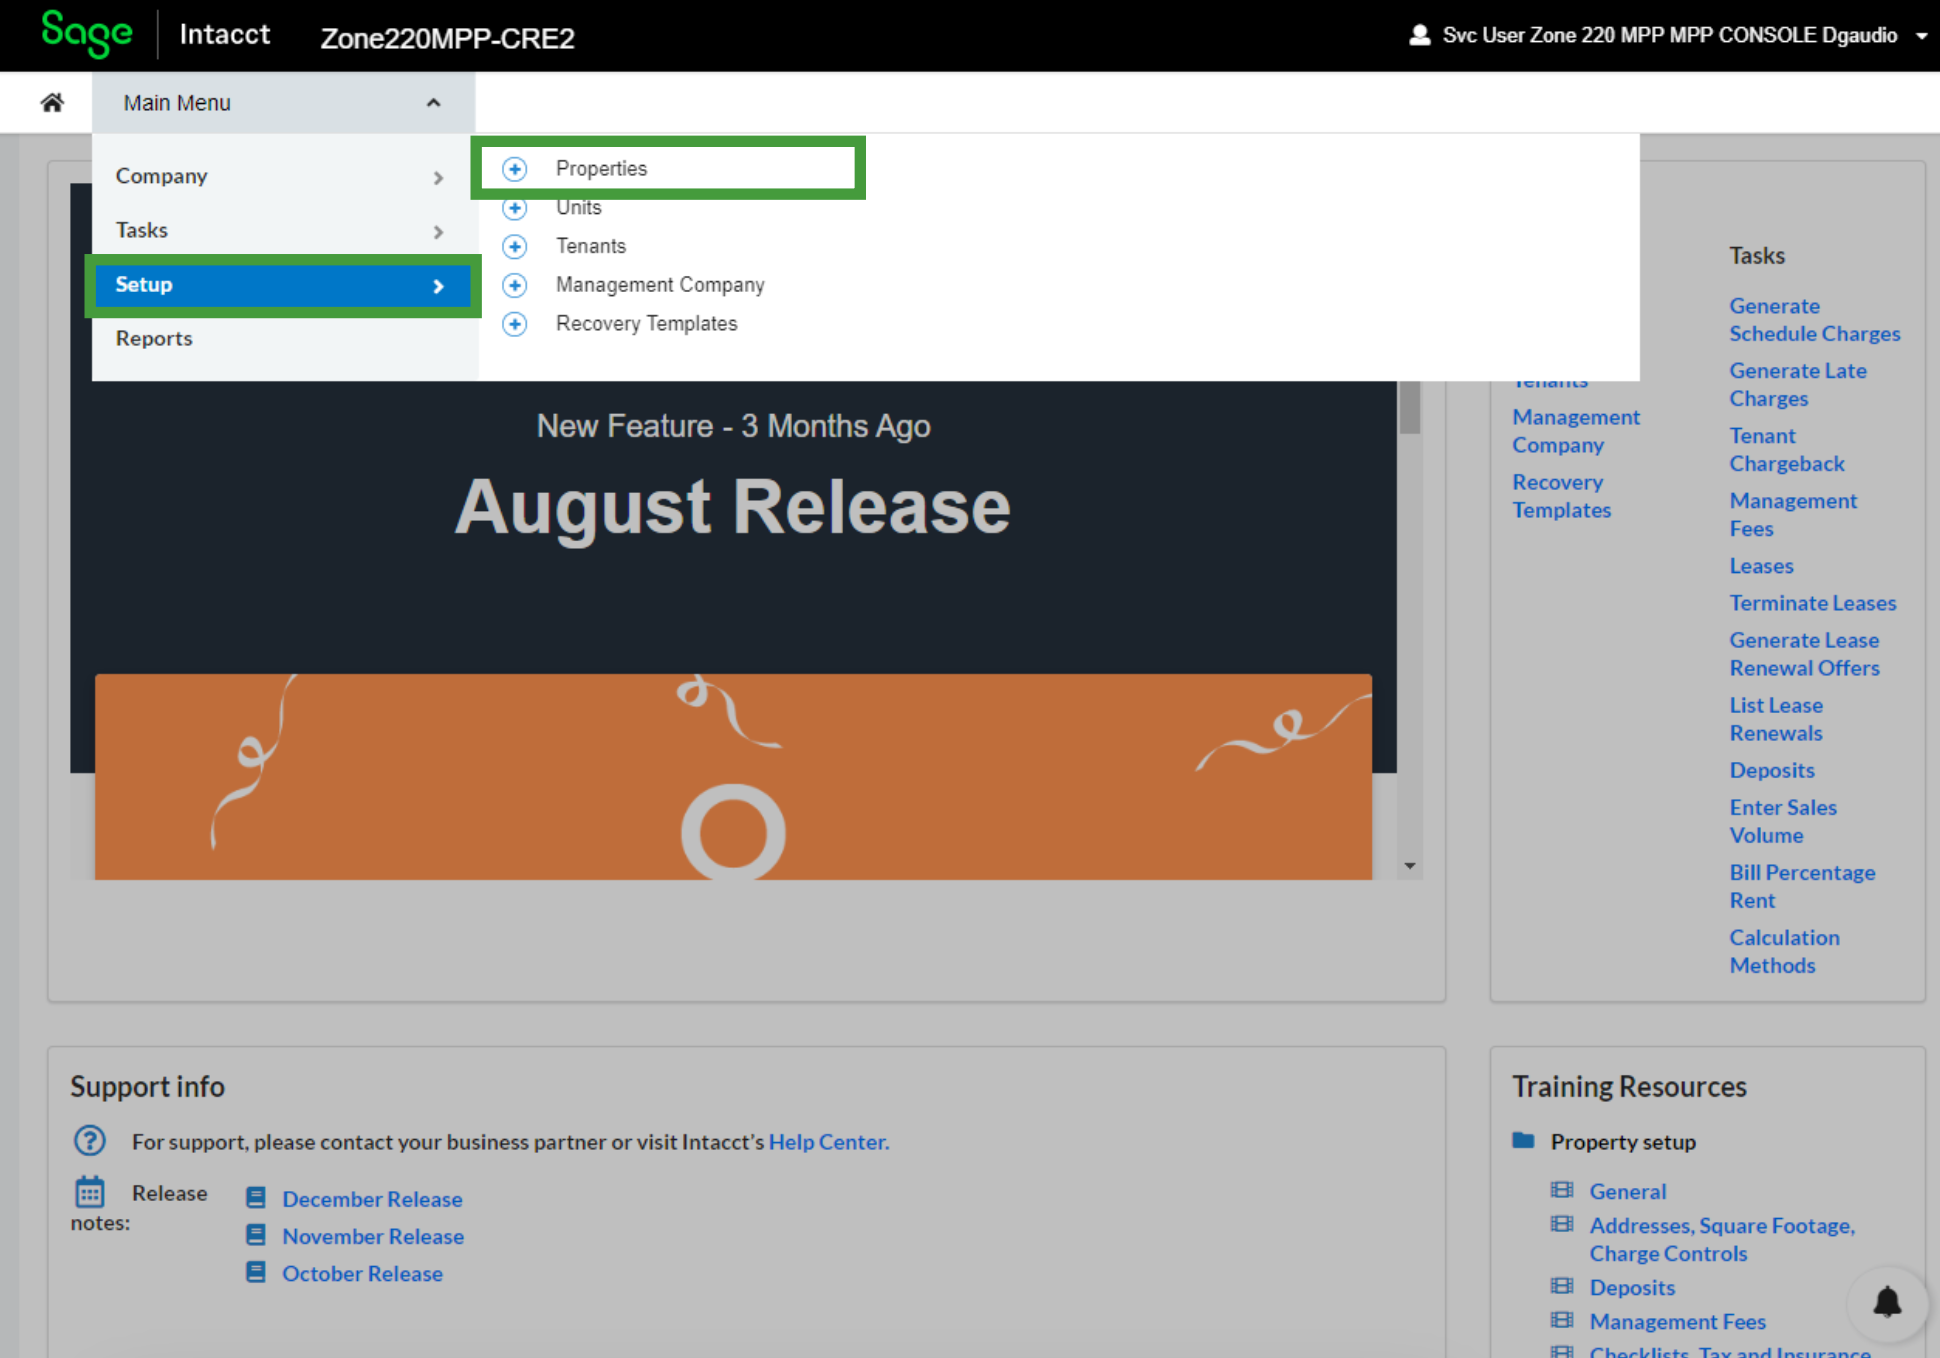This screenshot has width=1940, height=1358.
Task: Open December Release notes
Action: (x=372, y=1199)
